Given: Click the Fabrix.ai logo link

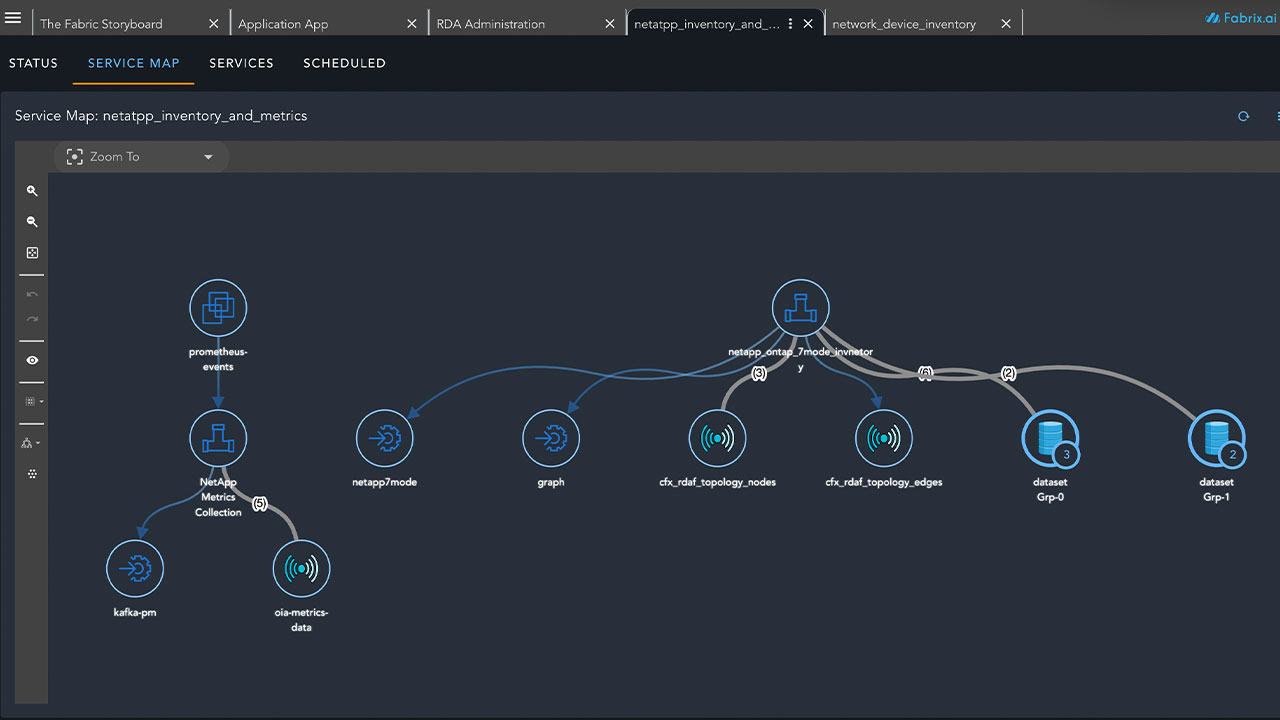Looking at the screenshot, I should 1240,18.
